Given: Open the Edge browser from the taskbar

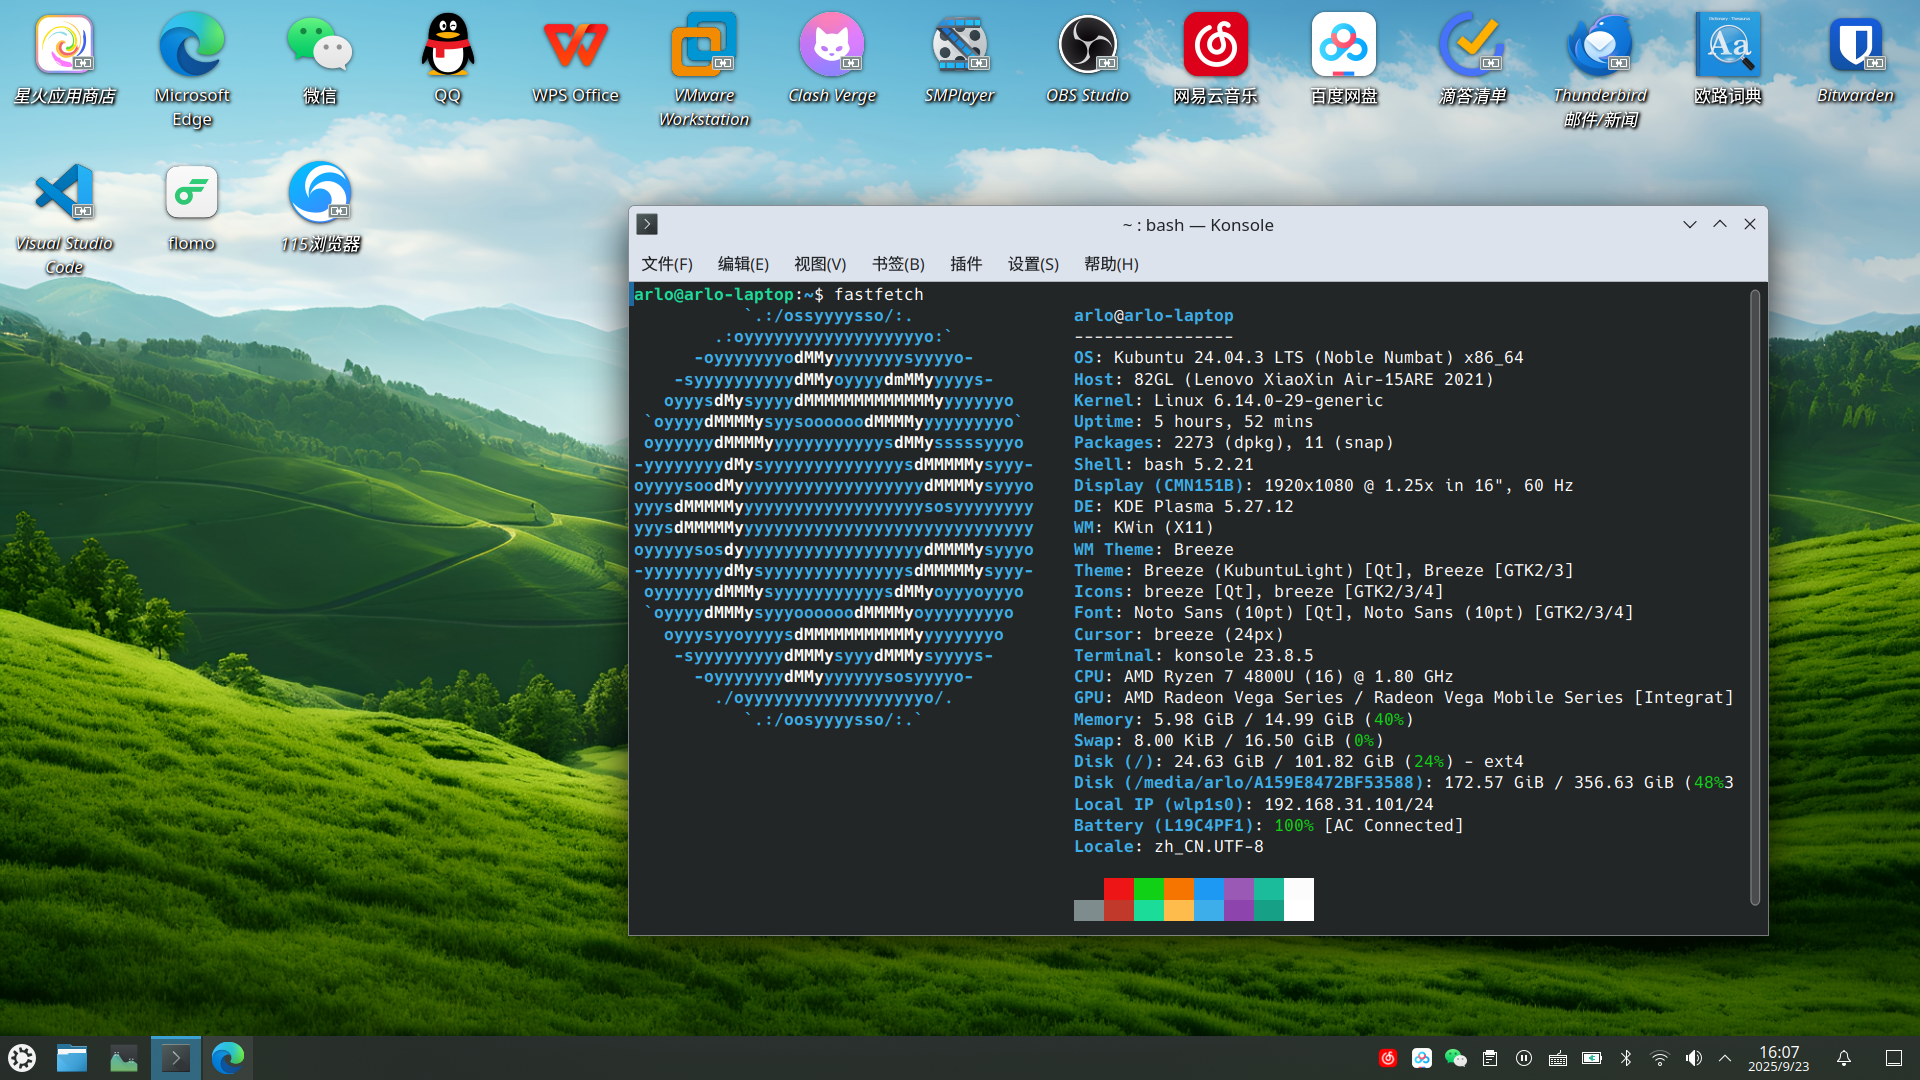Looking at the screenshot, I should pos(228,1058).
